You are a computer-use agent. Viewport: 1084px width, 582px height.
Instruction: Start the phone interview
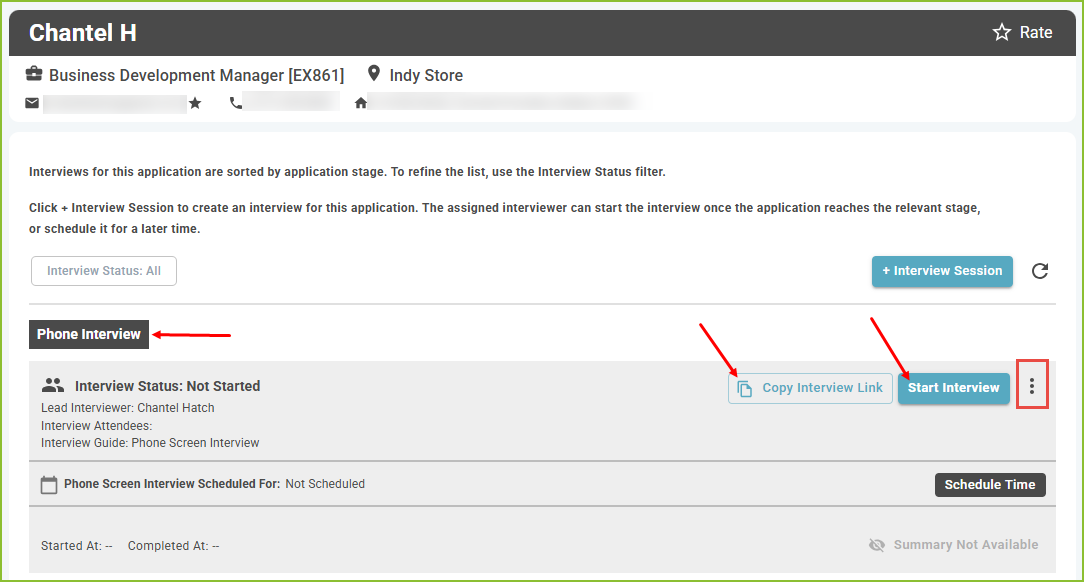[x=953, y=388]
